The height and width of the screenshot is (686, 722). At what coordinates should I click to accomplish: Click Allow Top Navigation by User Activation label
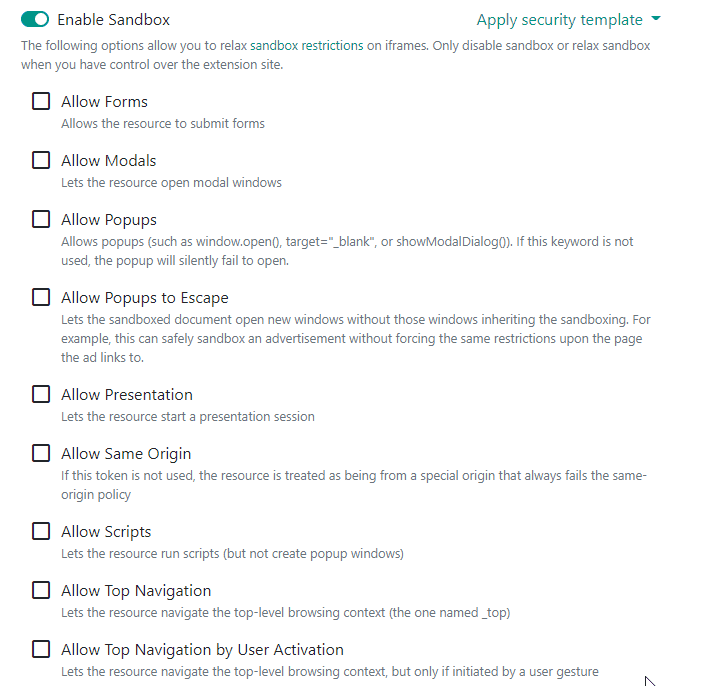202,650
